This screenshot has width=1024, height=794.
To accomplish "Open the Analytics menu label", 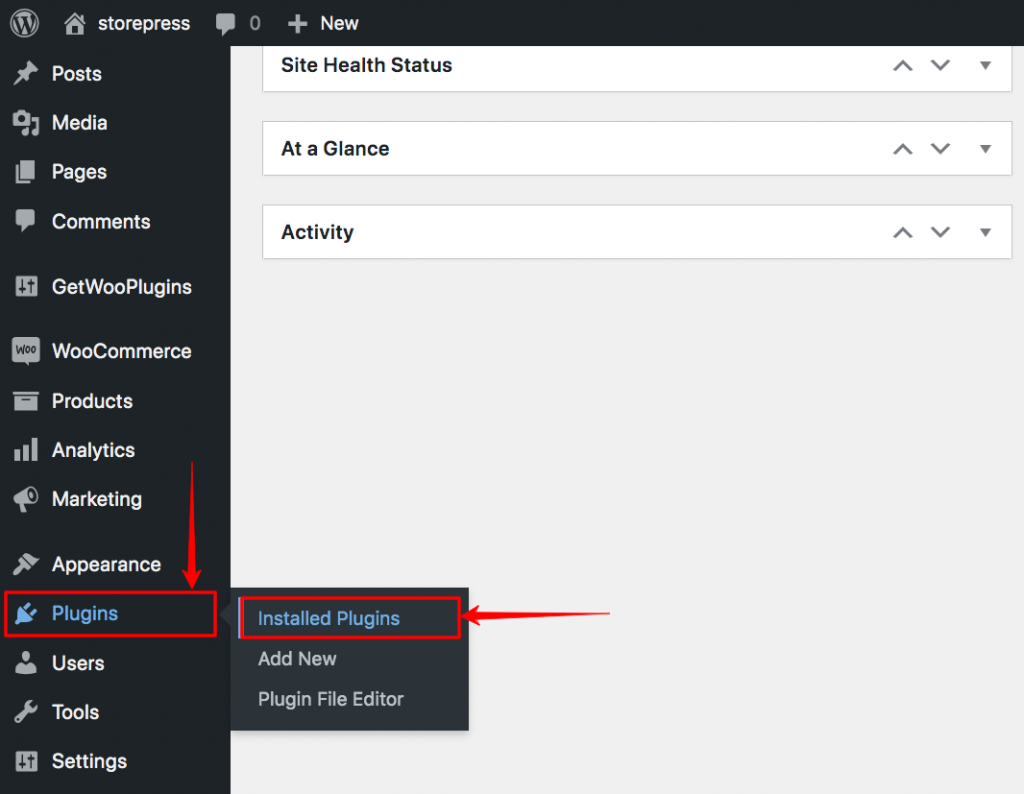I will (x=93, y=451).
